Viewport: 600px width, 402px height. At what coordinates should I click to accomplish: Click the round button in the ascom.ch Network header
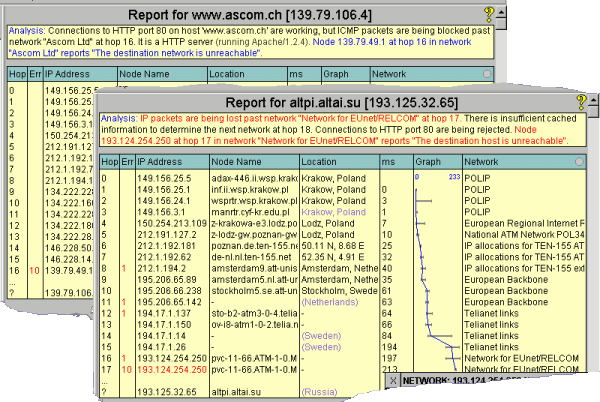[487, 74]
